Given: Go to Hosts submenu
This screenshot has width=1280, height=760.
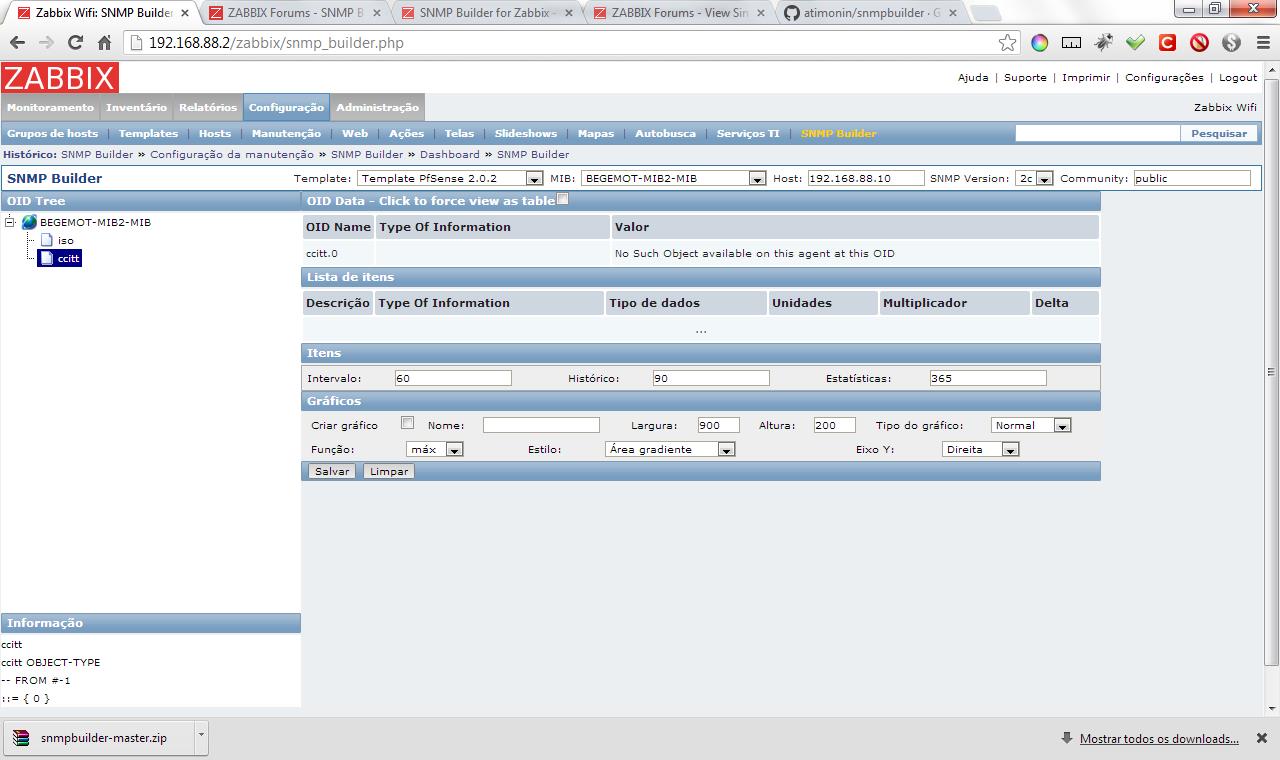Looking at the screenshot, I should (x=215, y=133).
